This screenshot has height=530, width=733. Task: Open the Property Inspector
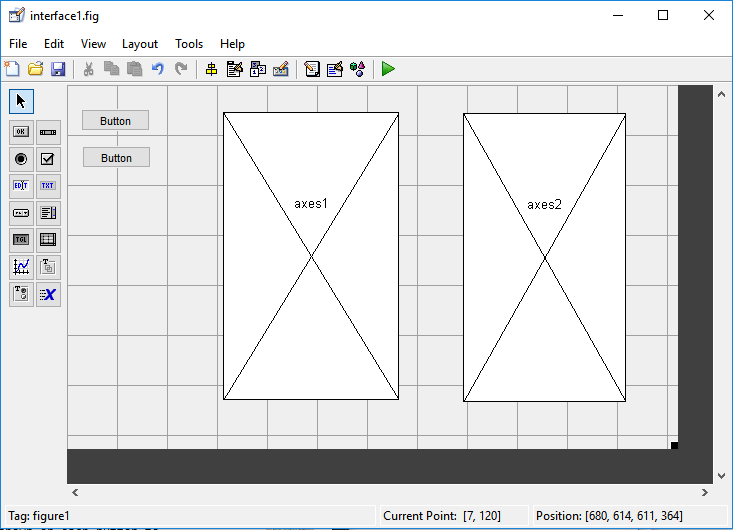tap(335, 69)
